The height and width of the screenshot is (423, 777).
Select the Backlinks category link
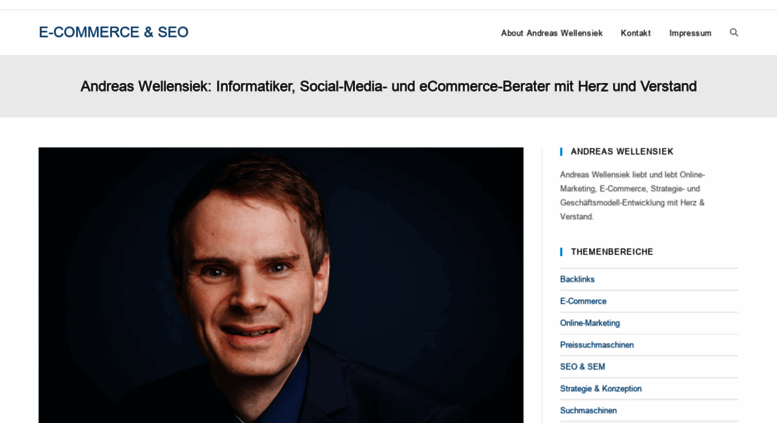[x=577, y=279]
